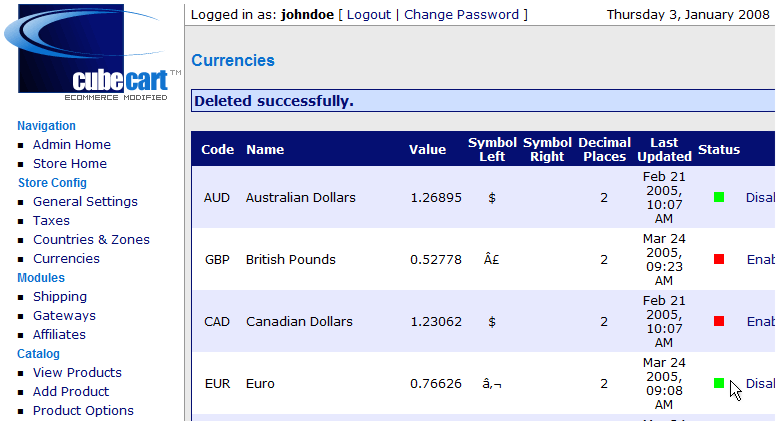Open Add Product in Catalog
Screen dimensions: 776x422
pyautogui.click(x=71, y=391)
